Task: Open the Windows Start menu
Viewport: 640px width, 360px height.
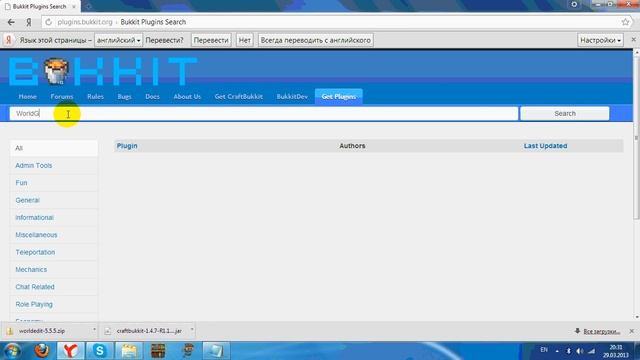Action: (12, 351)
